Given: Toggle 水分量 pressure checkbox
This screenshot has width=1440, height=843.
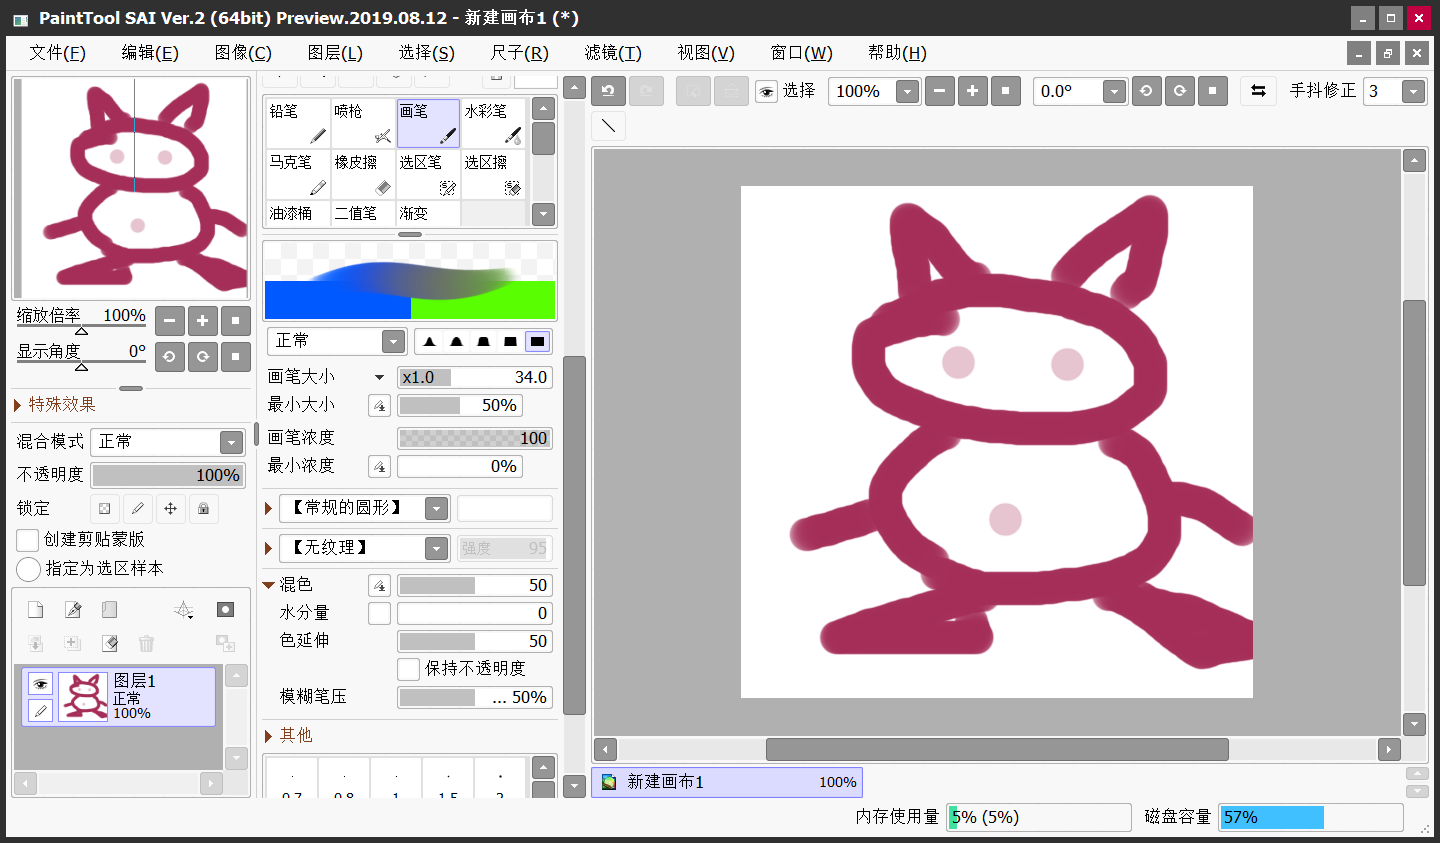Looking at the screenshot, I should (379, 613).
